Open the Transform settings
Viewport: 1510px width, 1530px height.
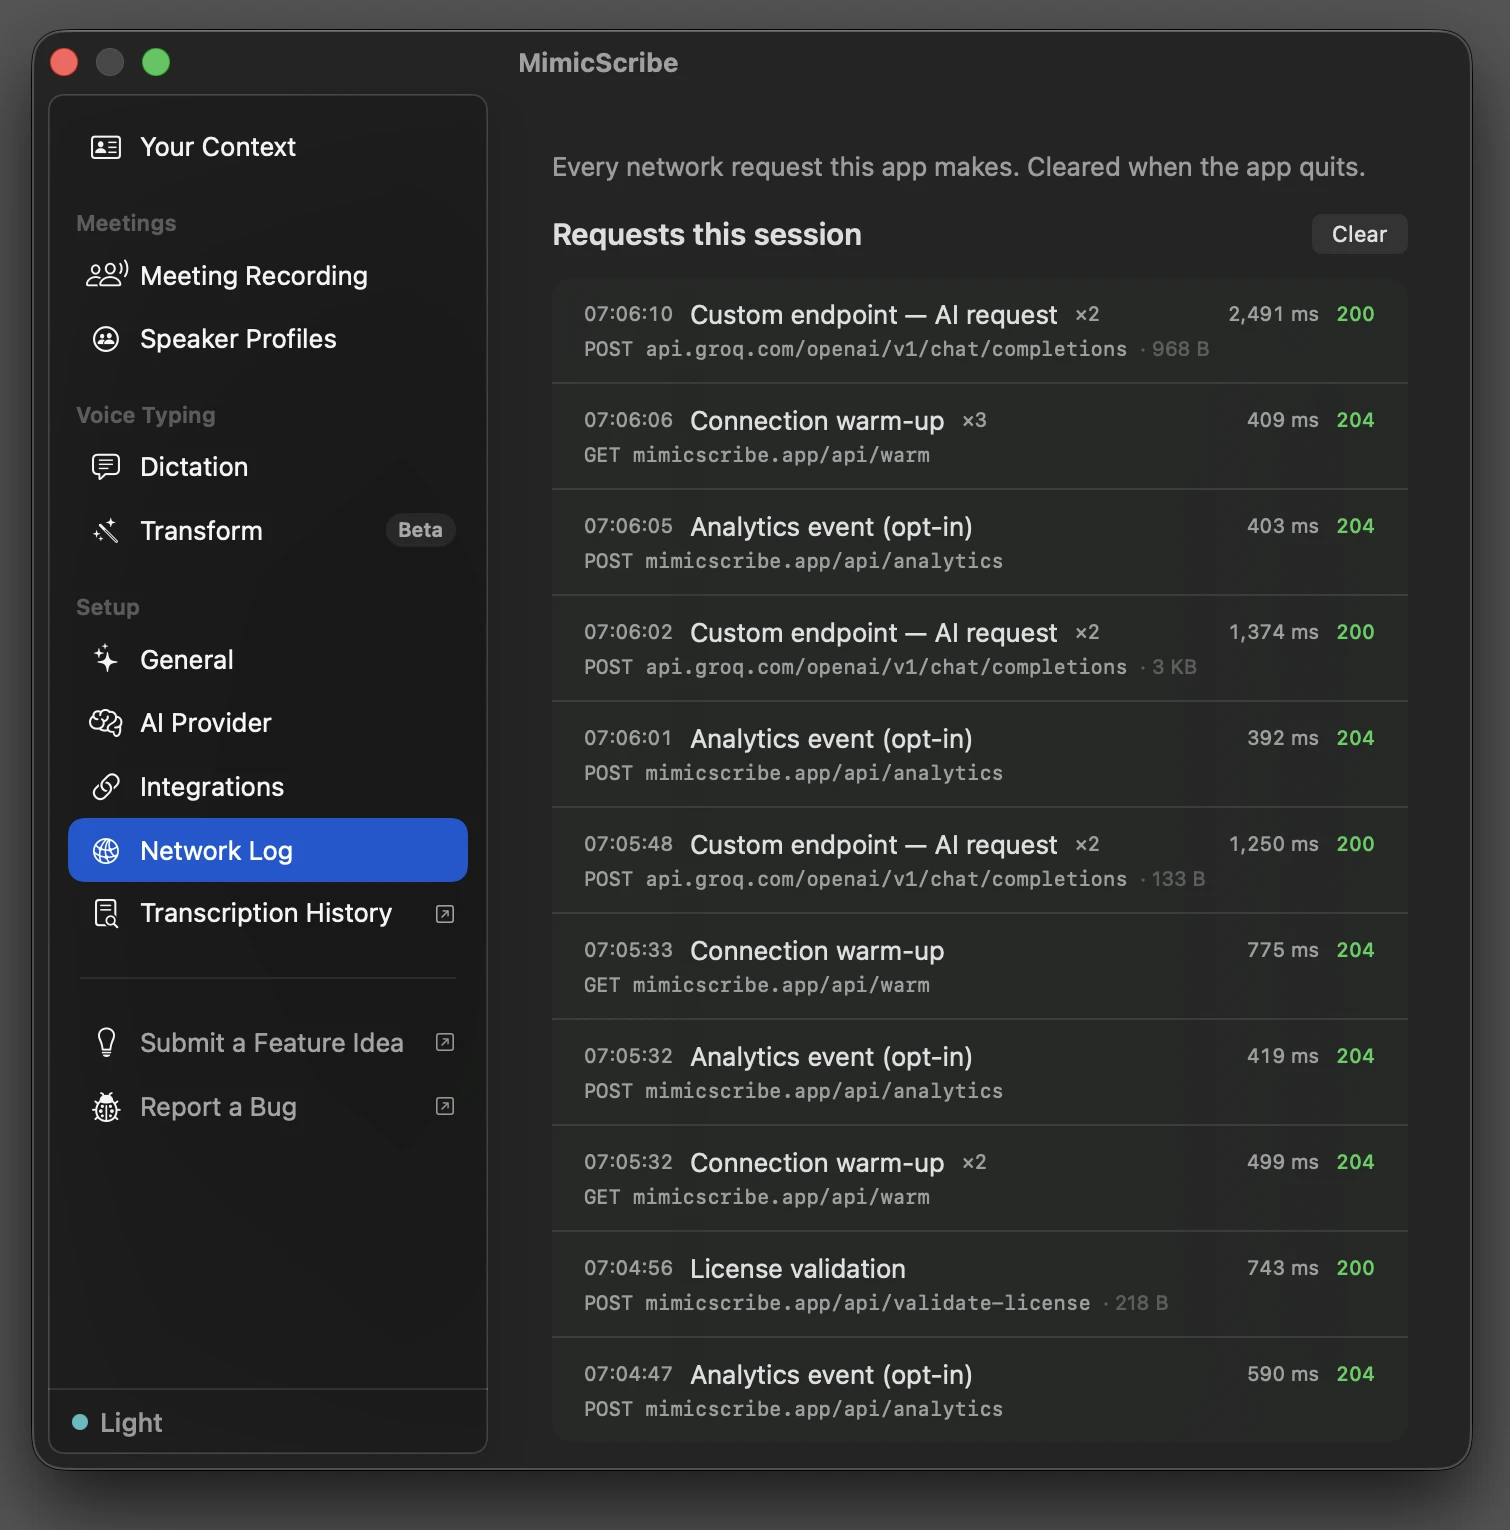(x=268, y=531)
